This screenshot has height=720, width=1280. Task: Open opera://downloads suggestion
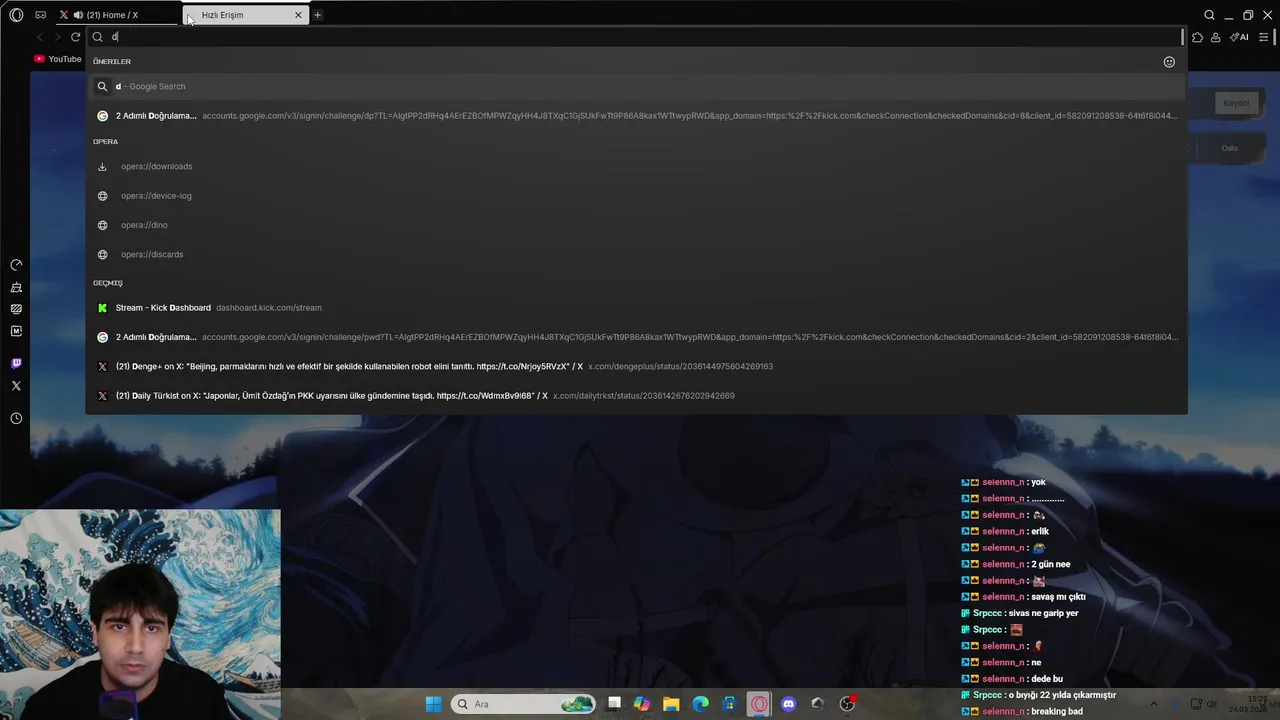coord(636,166)
